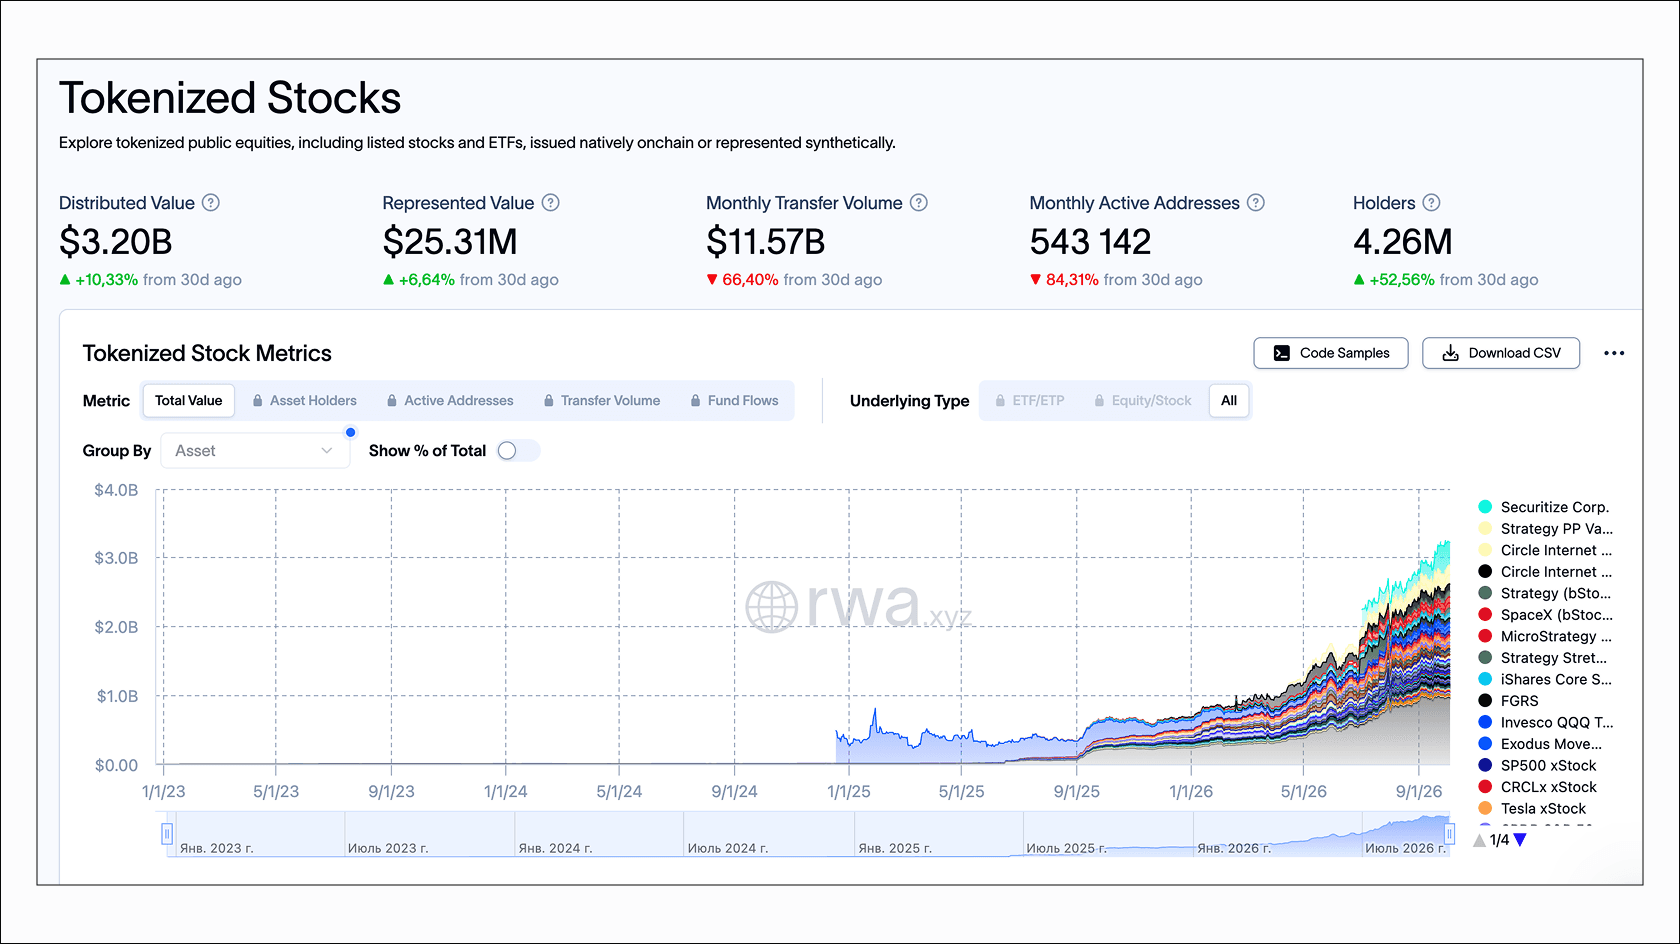This screenshot has height=944, width=1680.
Task: Click the Strategy Stret... legend entry
Action: 1543,658
